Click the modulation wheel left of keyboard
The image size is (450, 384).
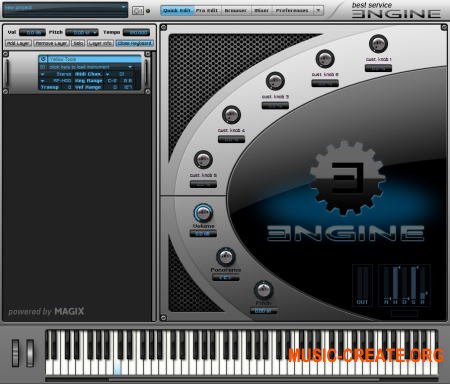30,353
